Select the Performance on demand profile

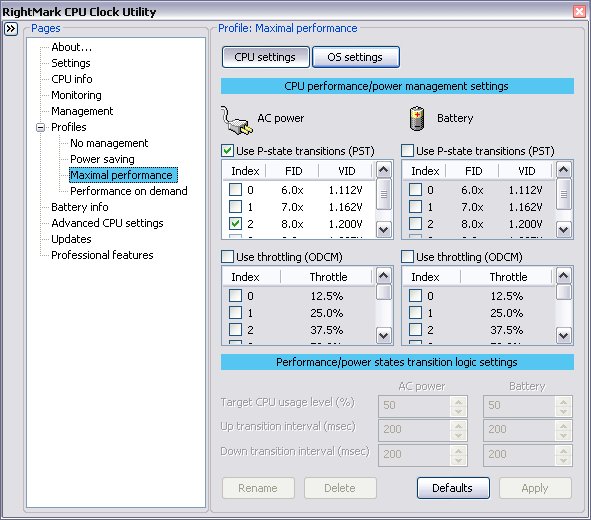pos(129,191)
